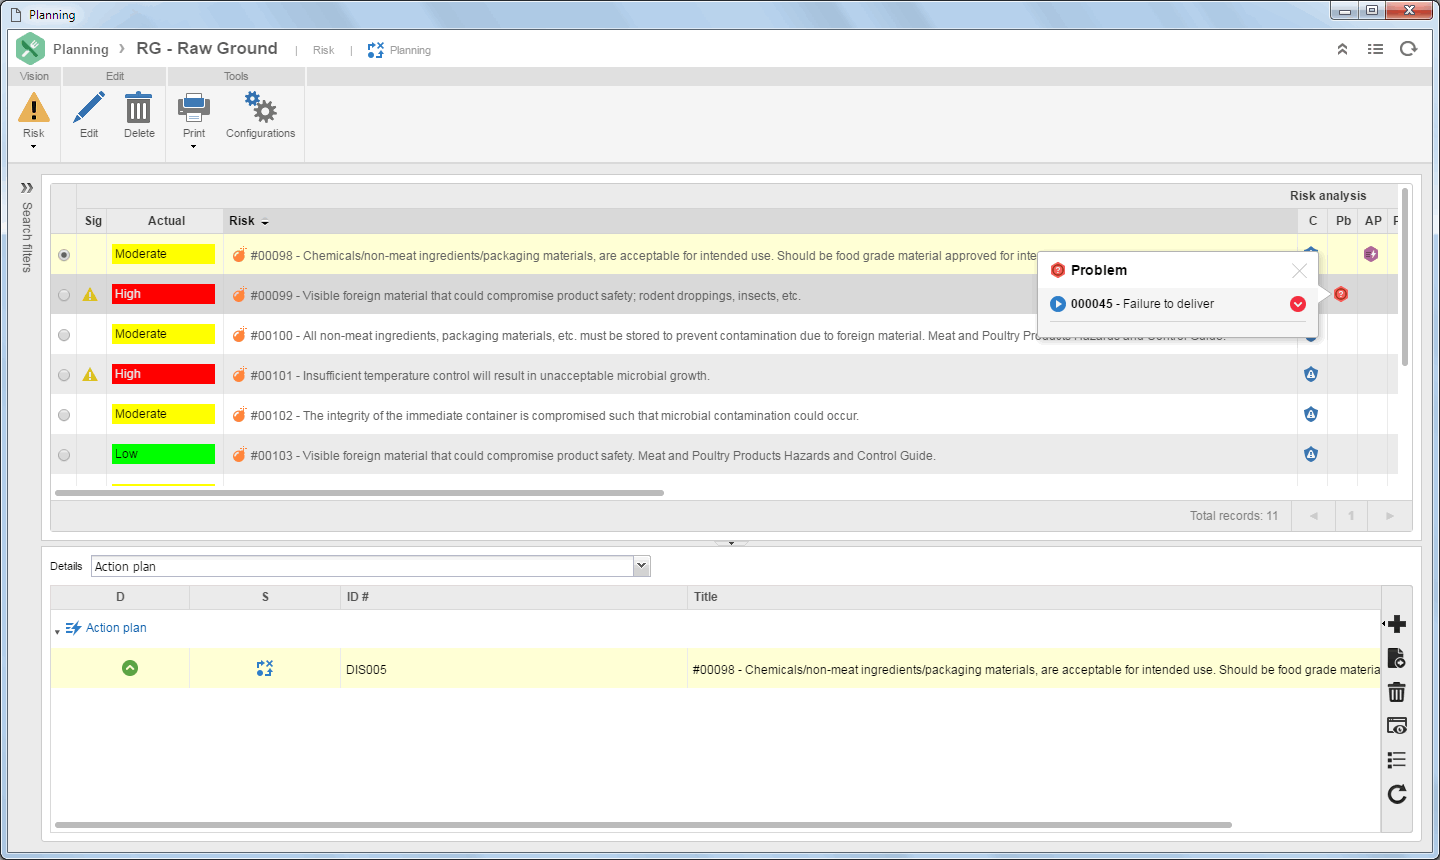This screenshot has height=860, width=1440.
Task: Click the Low green level cell
Action: [x=164, y=454]
